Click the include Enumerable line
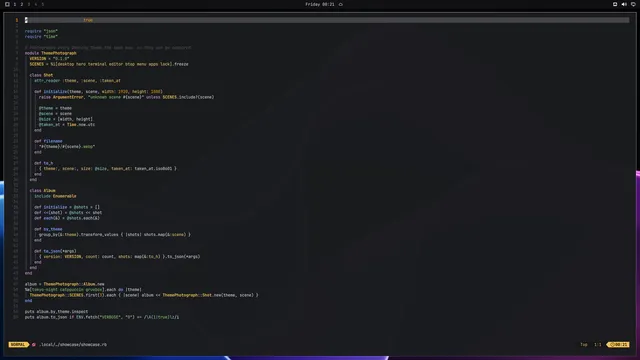The image size is (640, 360). [55, 196]
